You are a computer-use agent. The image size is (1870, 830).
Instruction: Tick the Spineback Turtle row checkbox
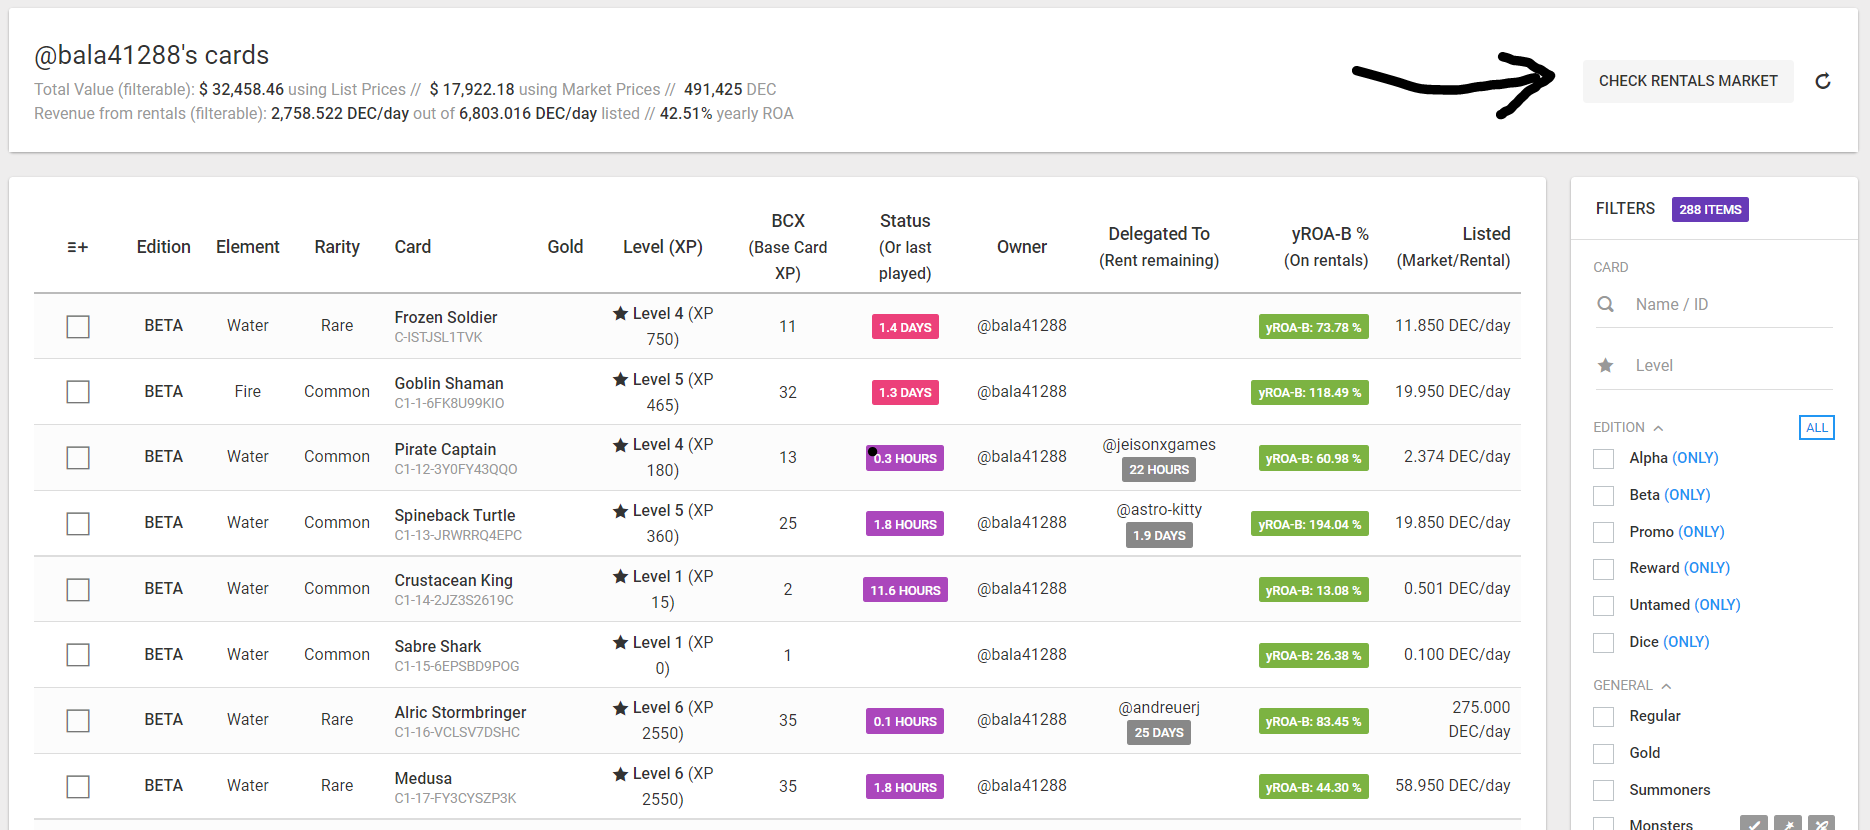pos(78,523)
